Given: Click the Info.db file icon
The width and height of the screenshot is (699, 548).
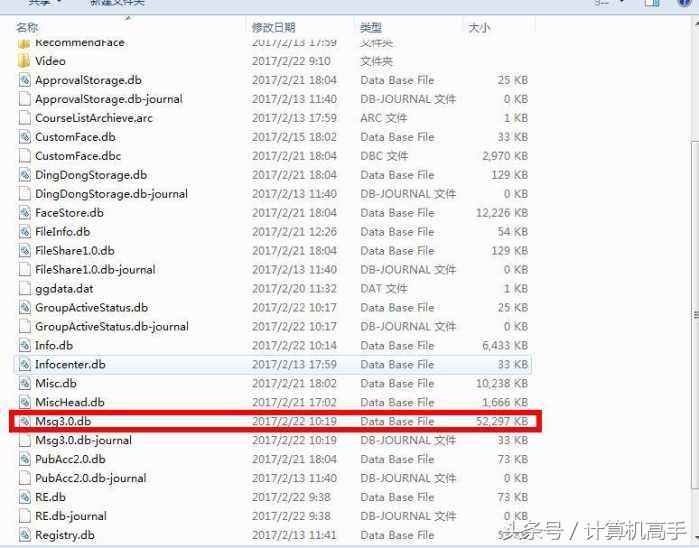Looking at the screenshot, I should pyautogui.click(x=25, y=346).
